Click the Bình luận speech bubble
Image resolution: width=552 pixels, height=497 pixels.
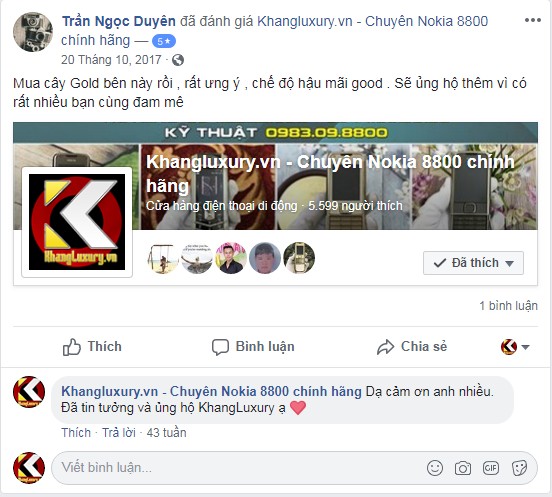220,347
